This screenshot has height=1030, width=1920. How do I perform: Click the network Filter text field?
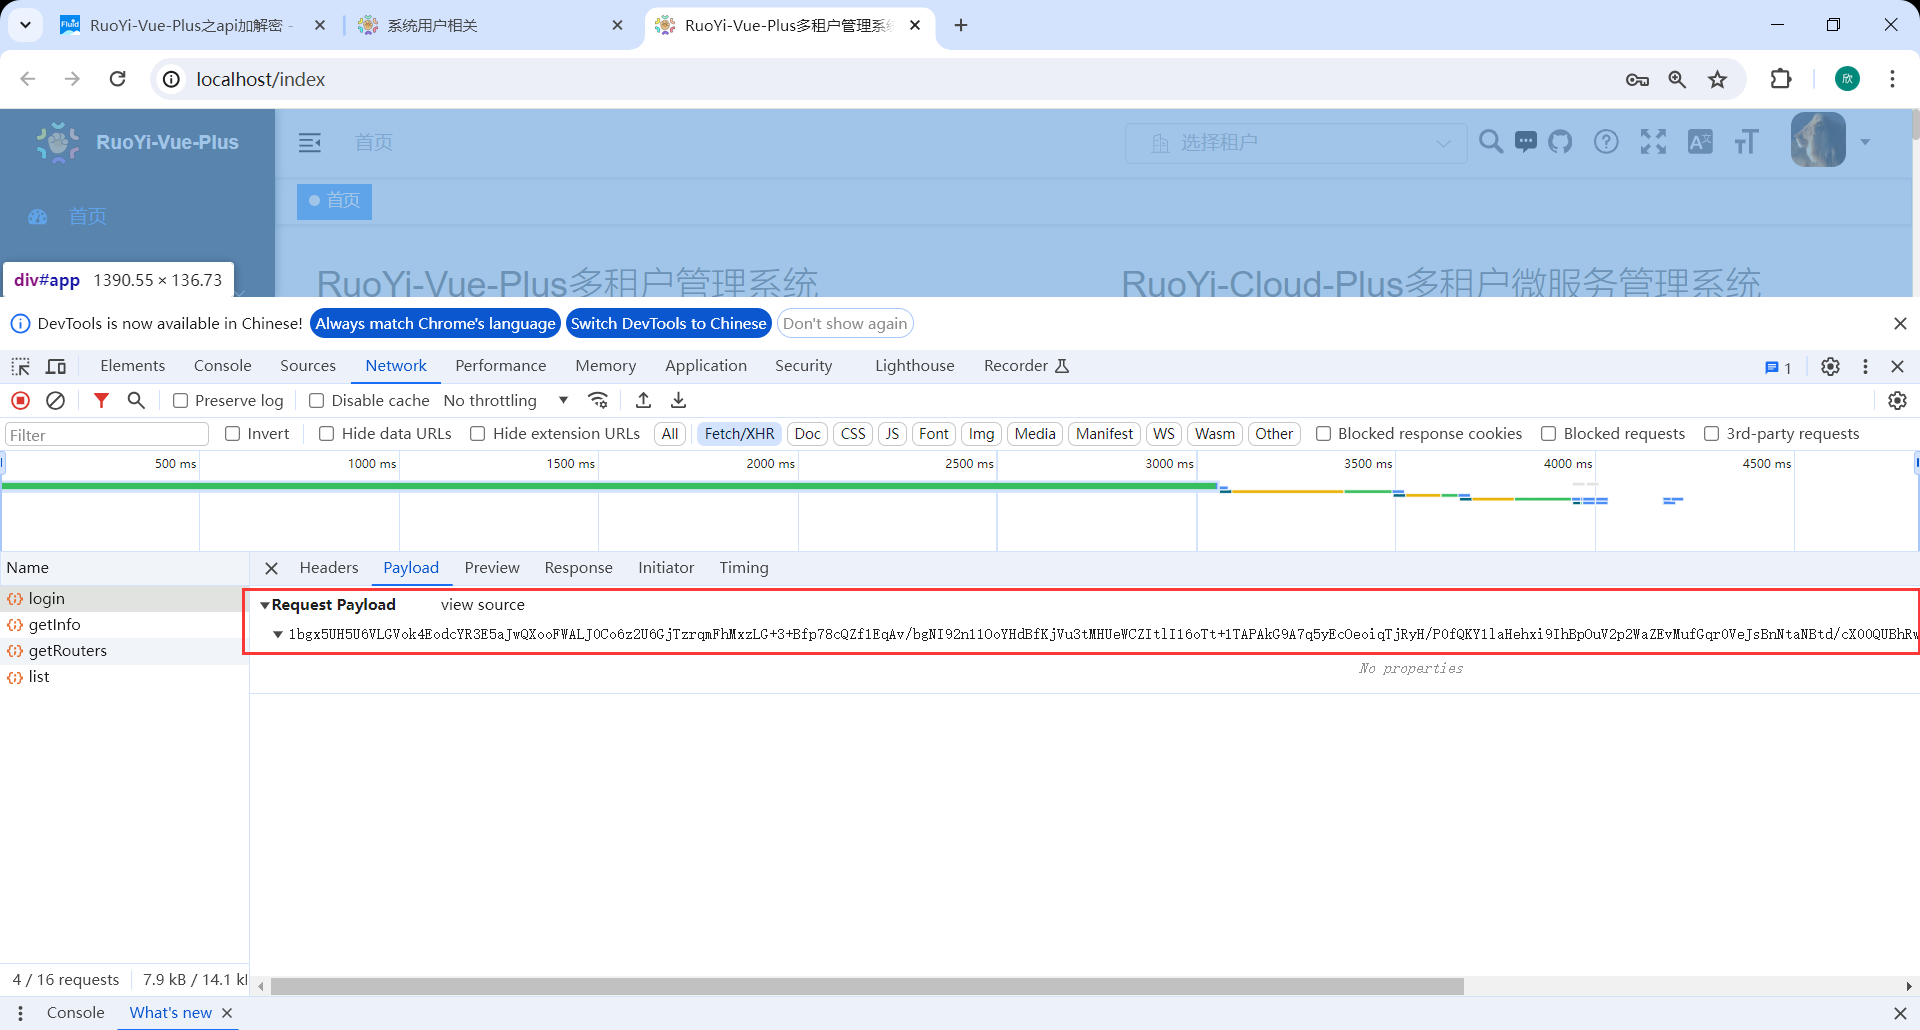tap(107, 434)
